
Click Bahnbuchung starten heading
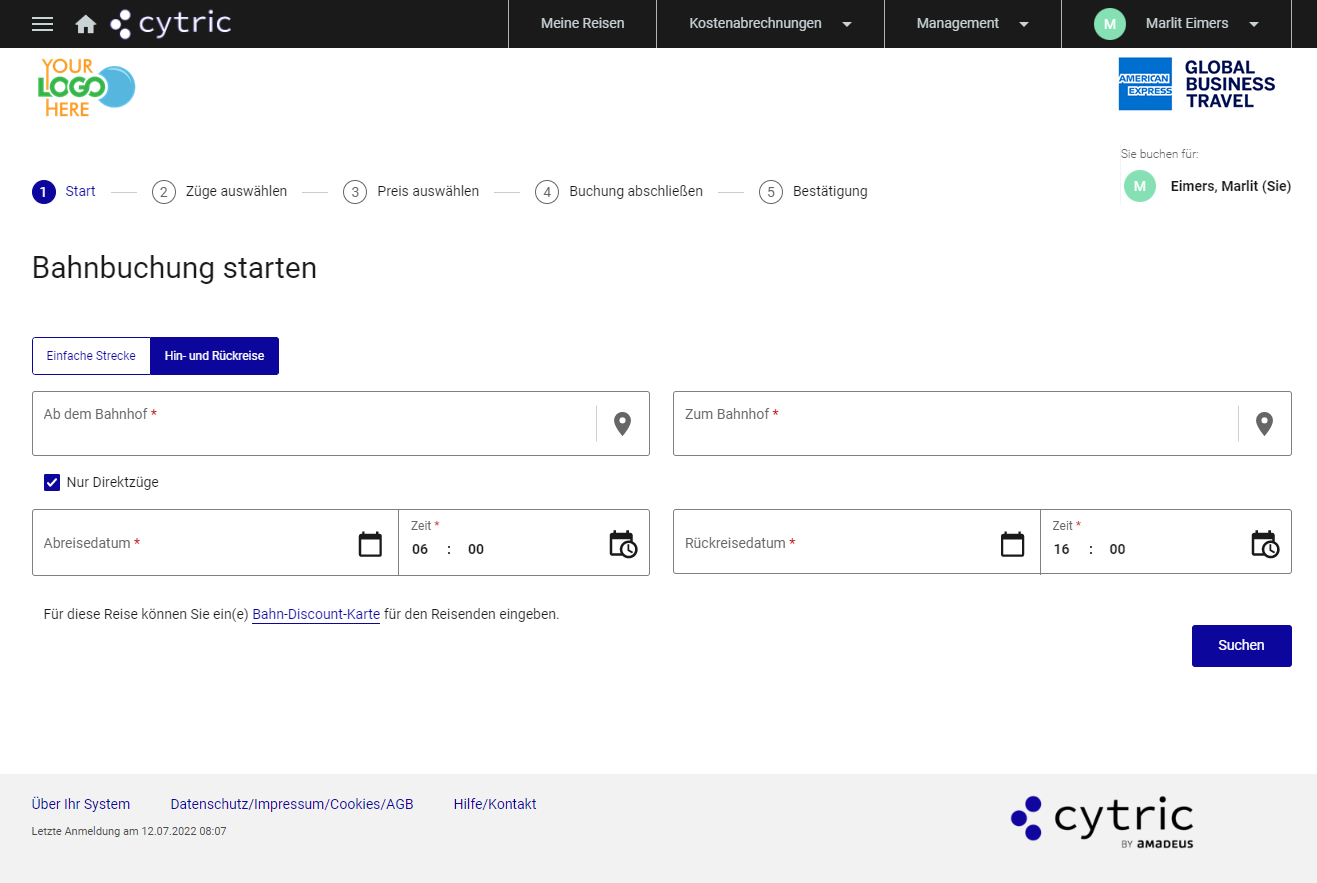[175, 268]
